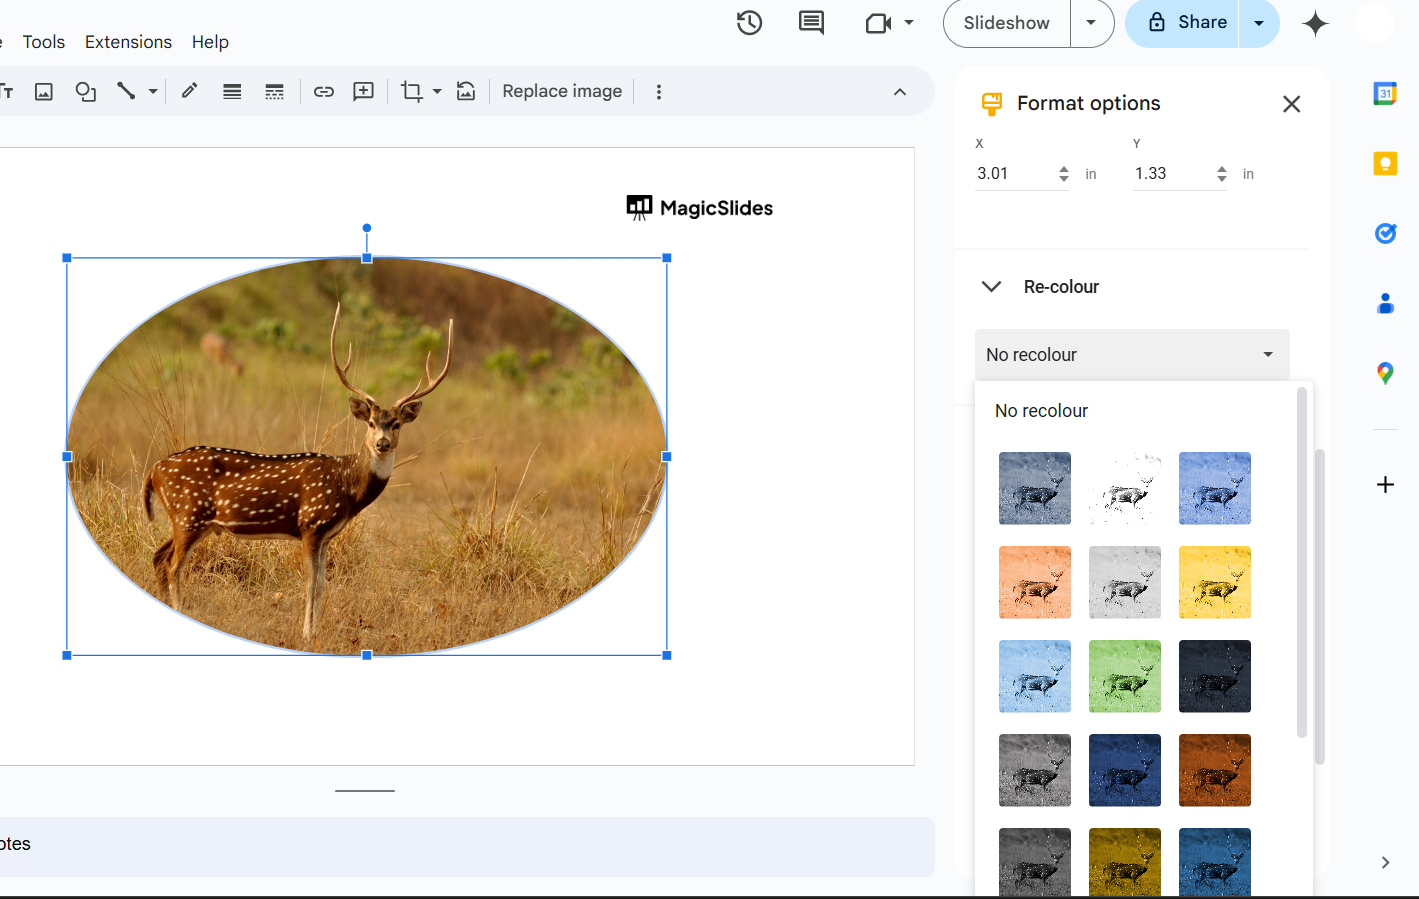Open the Tools menu
Image resolution: width=1419 pixels, height=899 pixels.
coord(44,42)
